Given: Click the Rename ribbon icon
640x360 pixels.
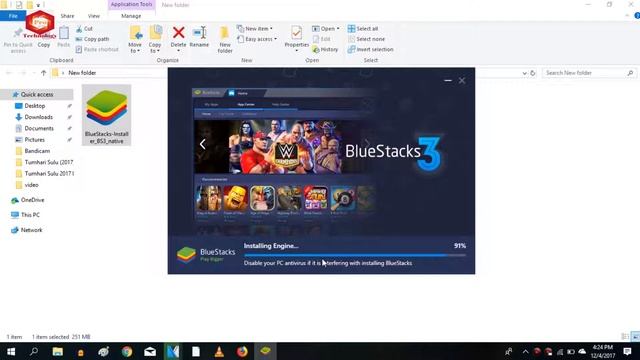Looking at the screenshot, I should [199, 33].
